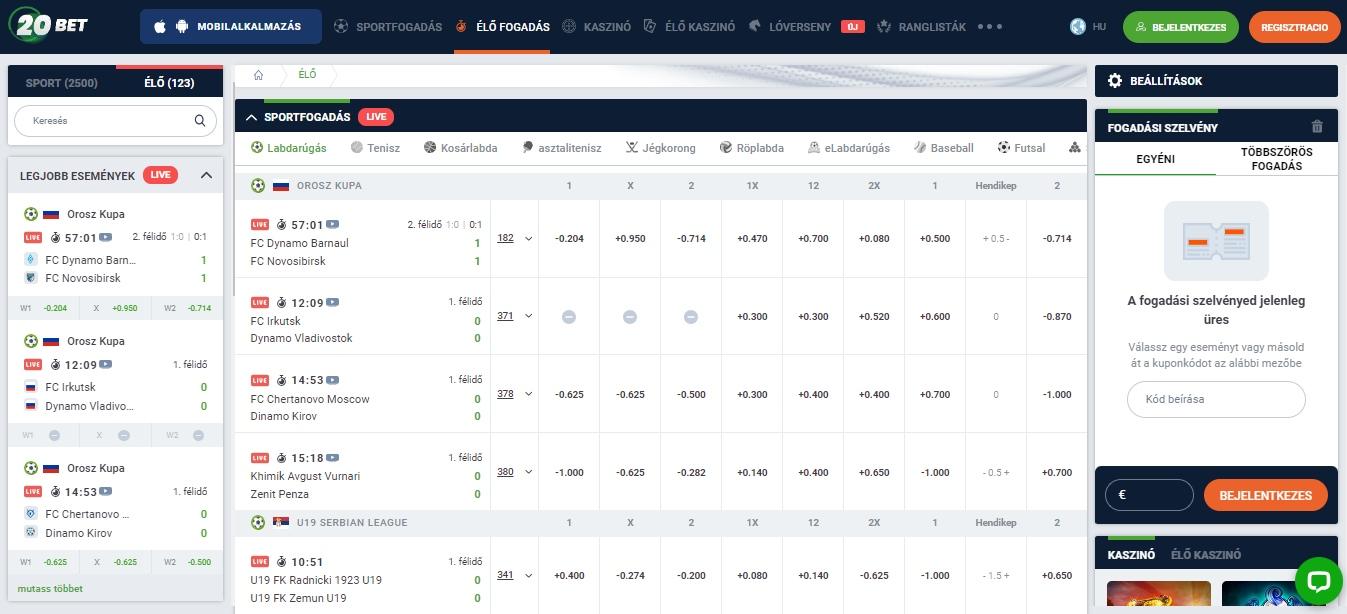This screenshot has height=614, width=1347.
Task: Open the Dynamo Vladivostok match in main list
Action: pyautogui.click(x=301, y=338)
